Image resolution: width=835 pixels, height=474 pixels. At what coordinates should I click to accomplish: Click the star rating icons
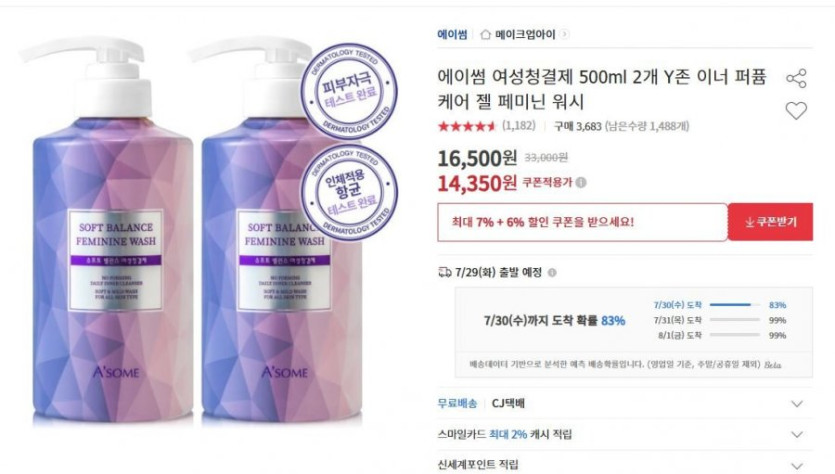(466, 126)
